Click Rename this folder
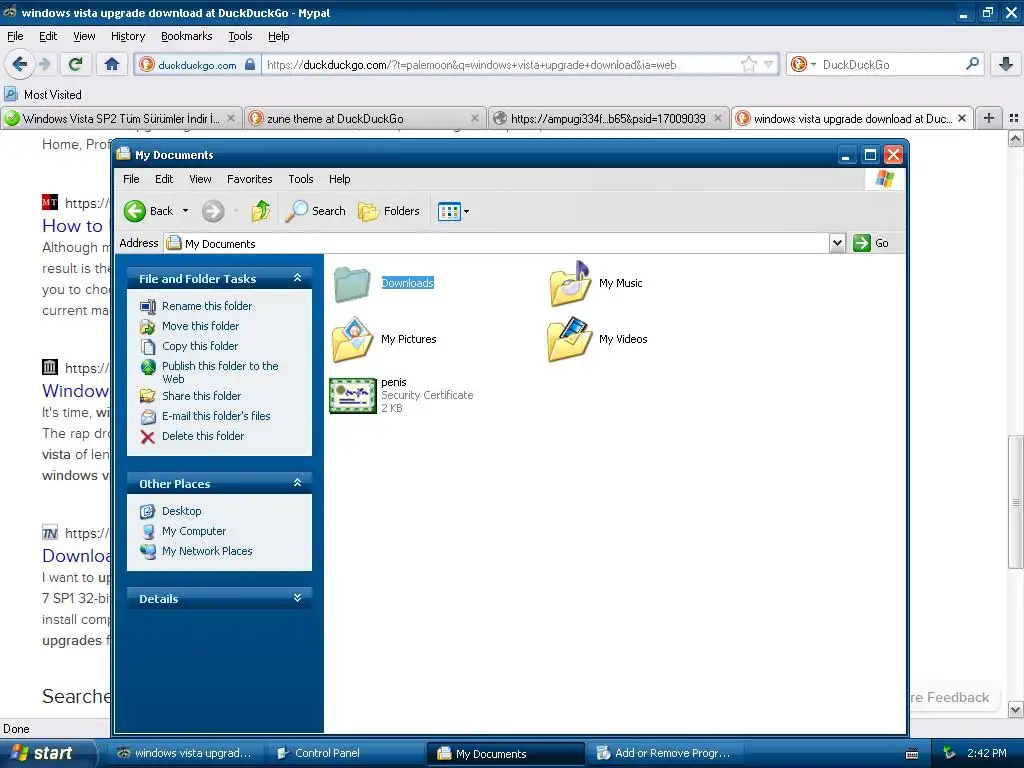The image size is (1024, 768). pyautogui.click(x=206, y=306)
